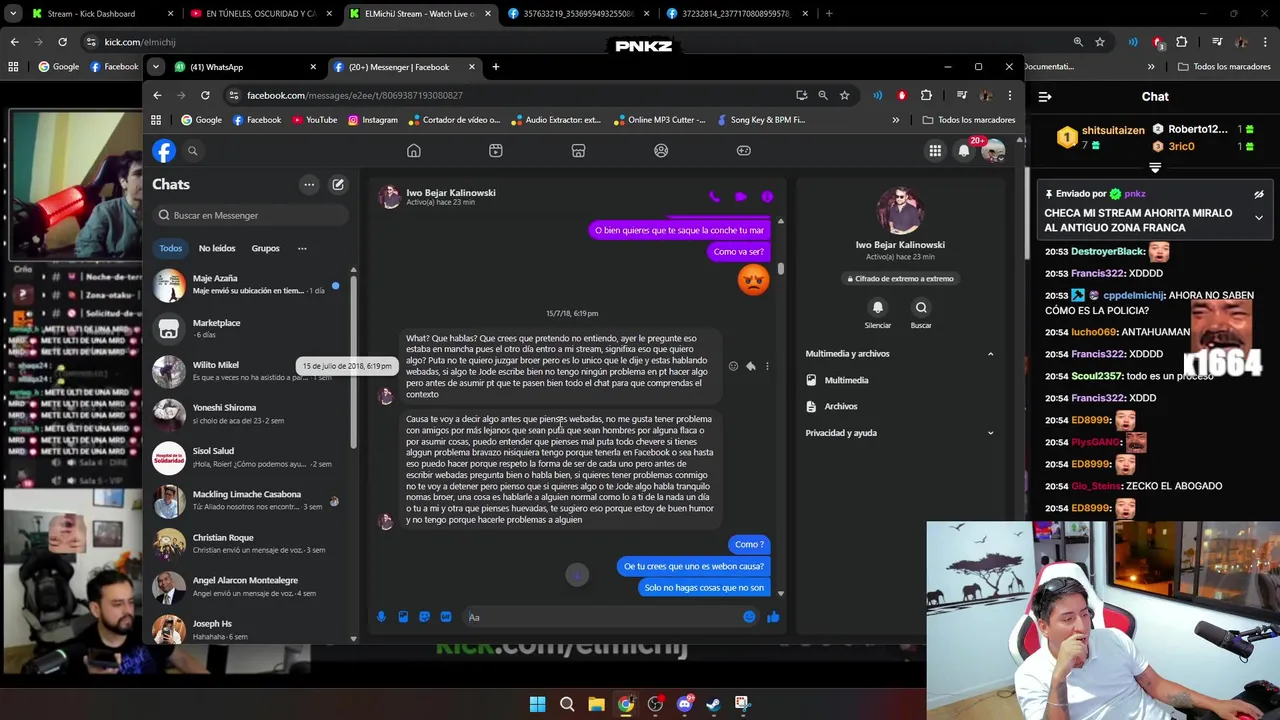
Task: Show more chat filters (three dots)
Action: [302, 248]
